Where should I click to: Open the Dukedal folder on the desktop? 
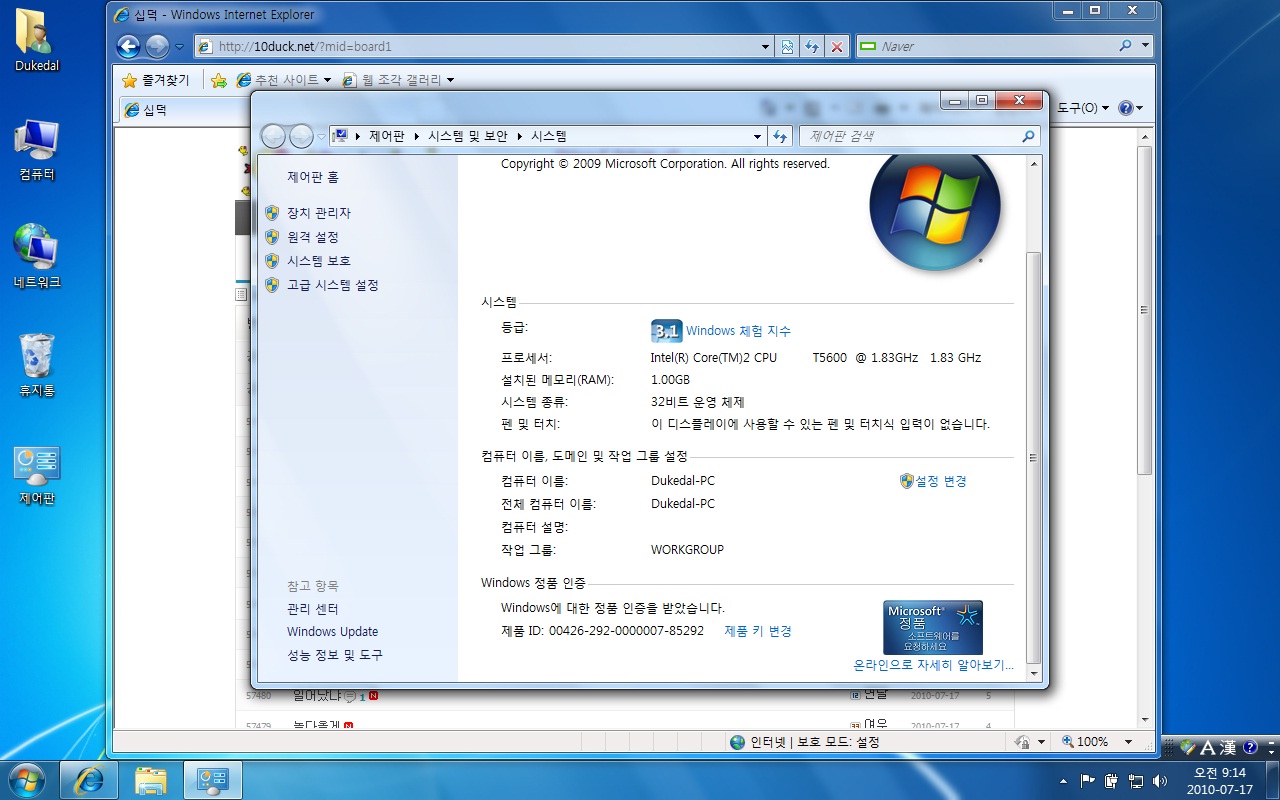[36, 40]
